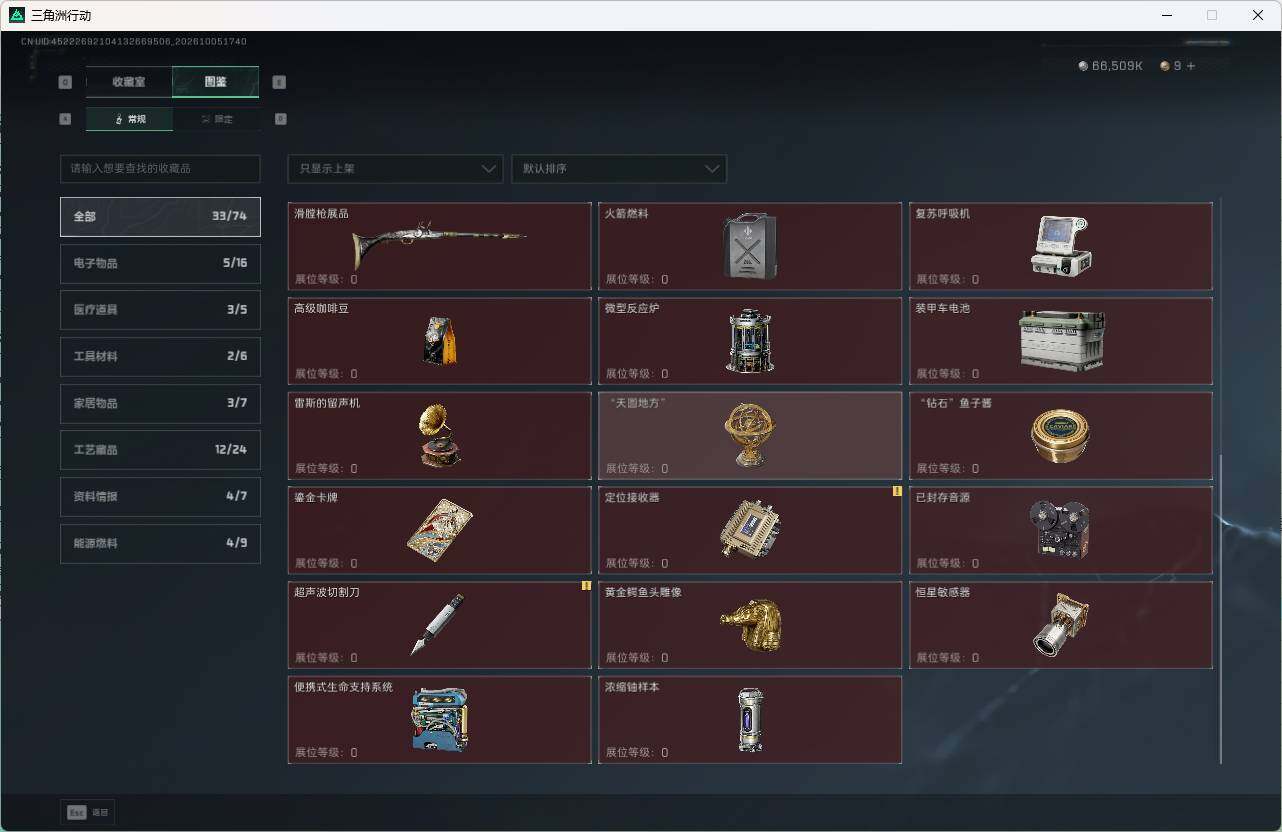The height and width of the screenshot is (832, 1282).
Task: Open the 超声波切割刀 cutting knife item
Action: (440, 625)
